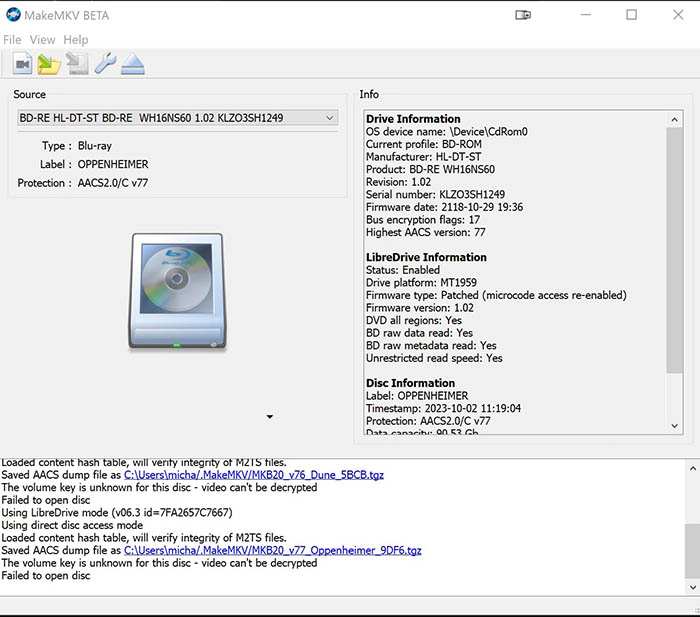Click the 'LibreDrive Information' heading
The height and width of the screenshot is (617, 700).
tap(426, 257)
